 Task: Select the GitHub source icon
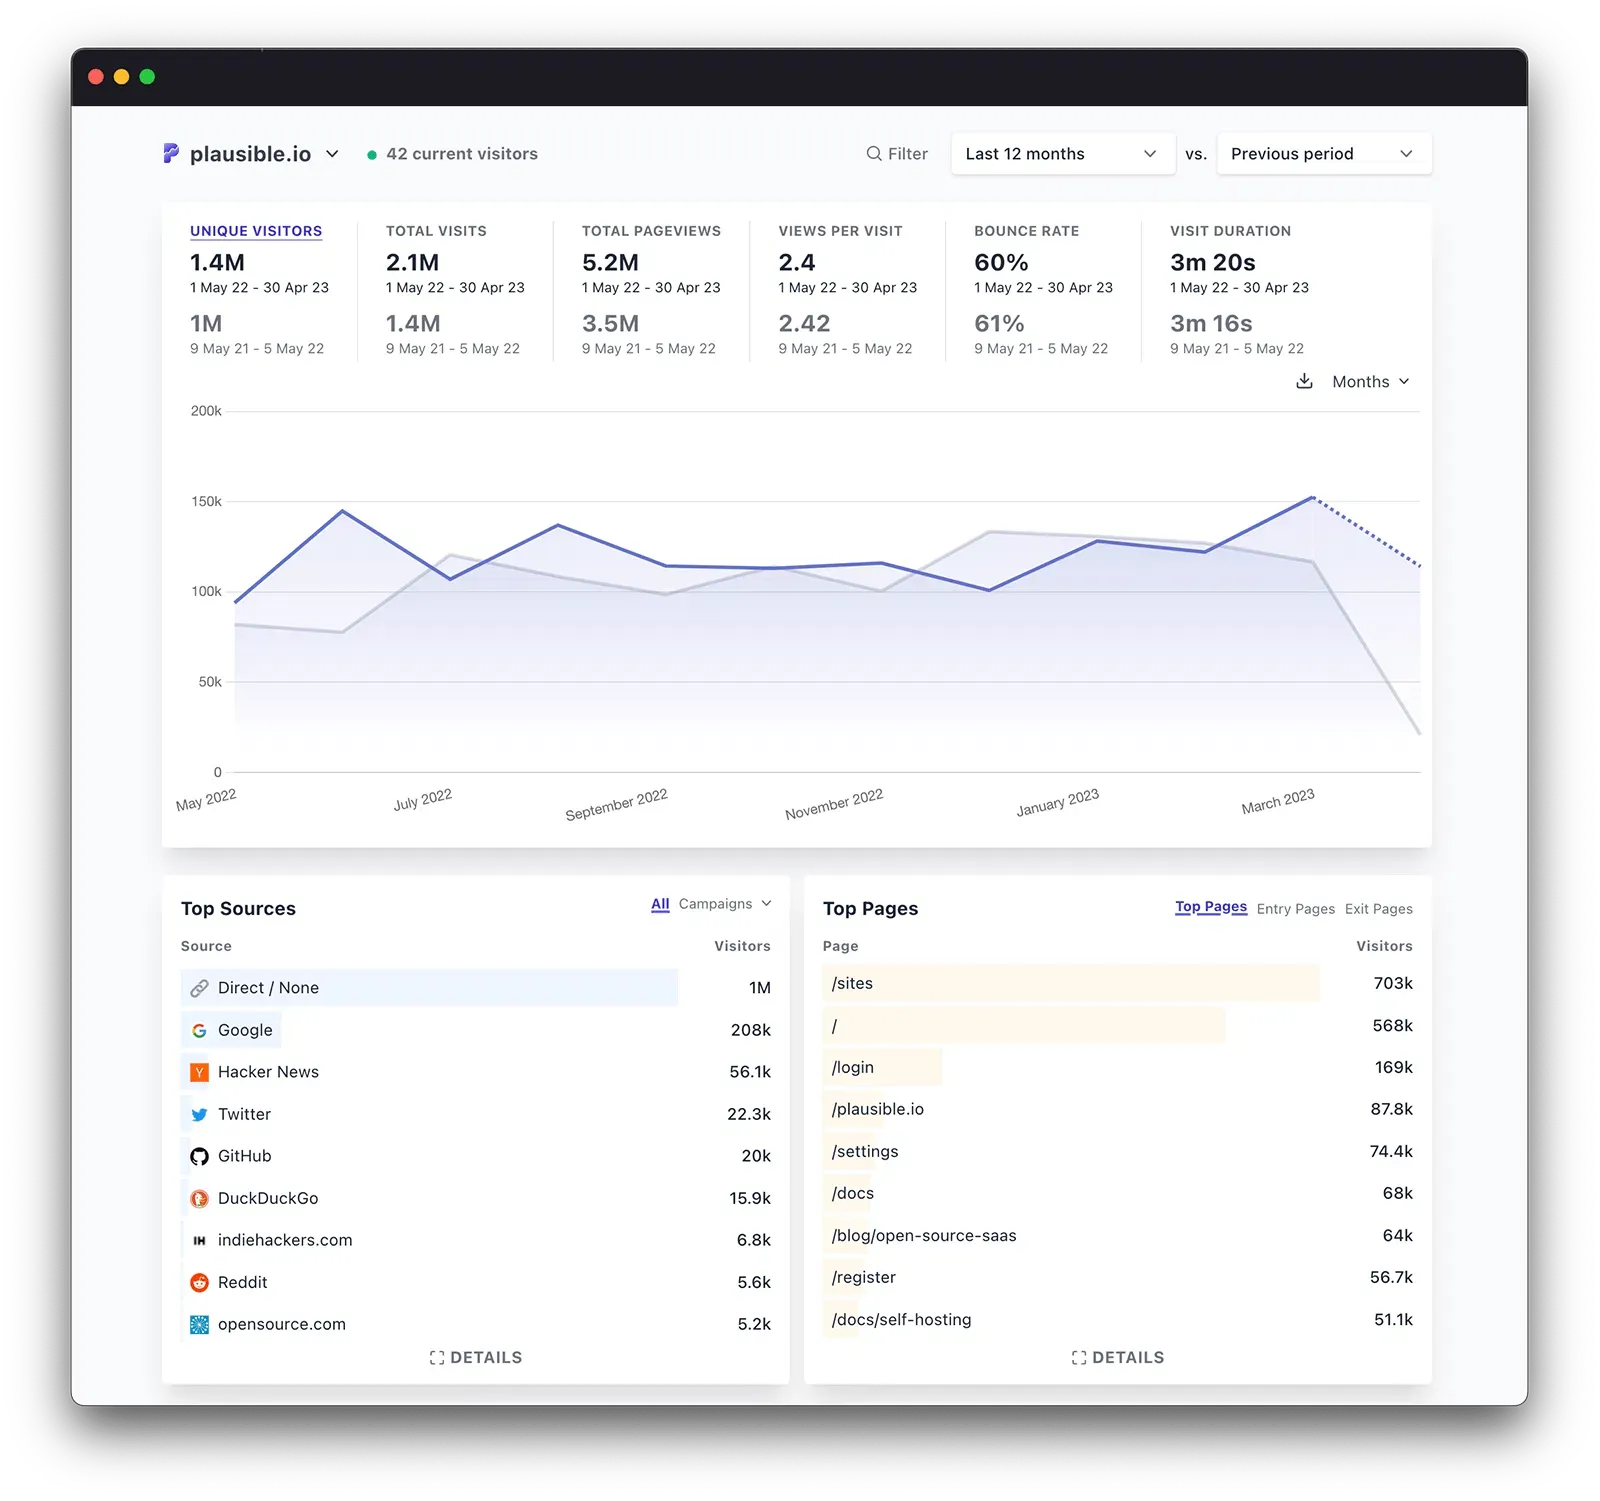point(200,1156)
